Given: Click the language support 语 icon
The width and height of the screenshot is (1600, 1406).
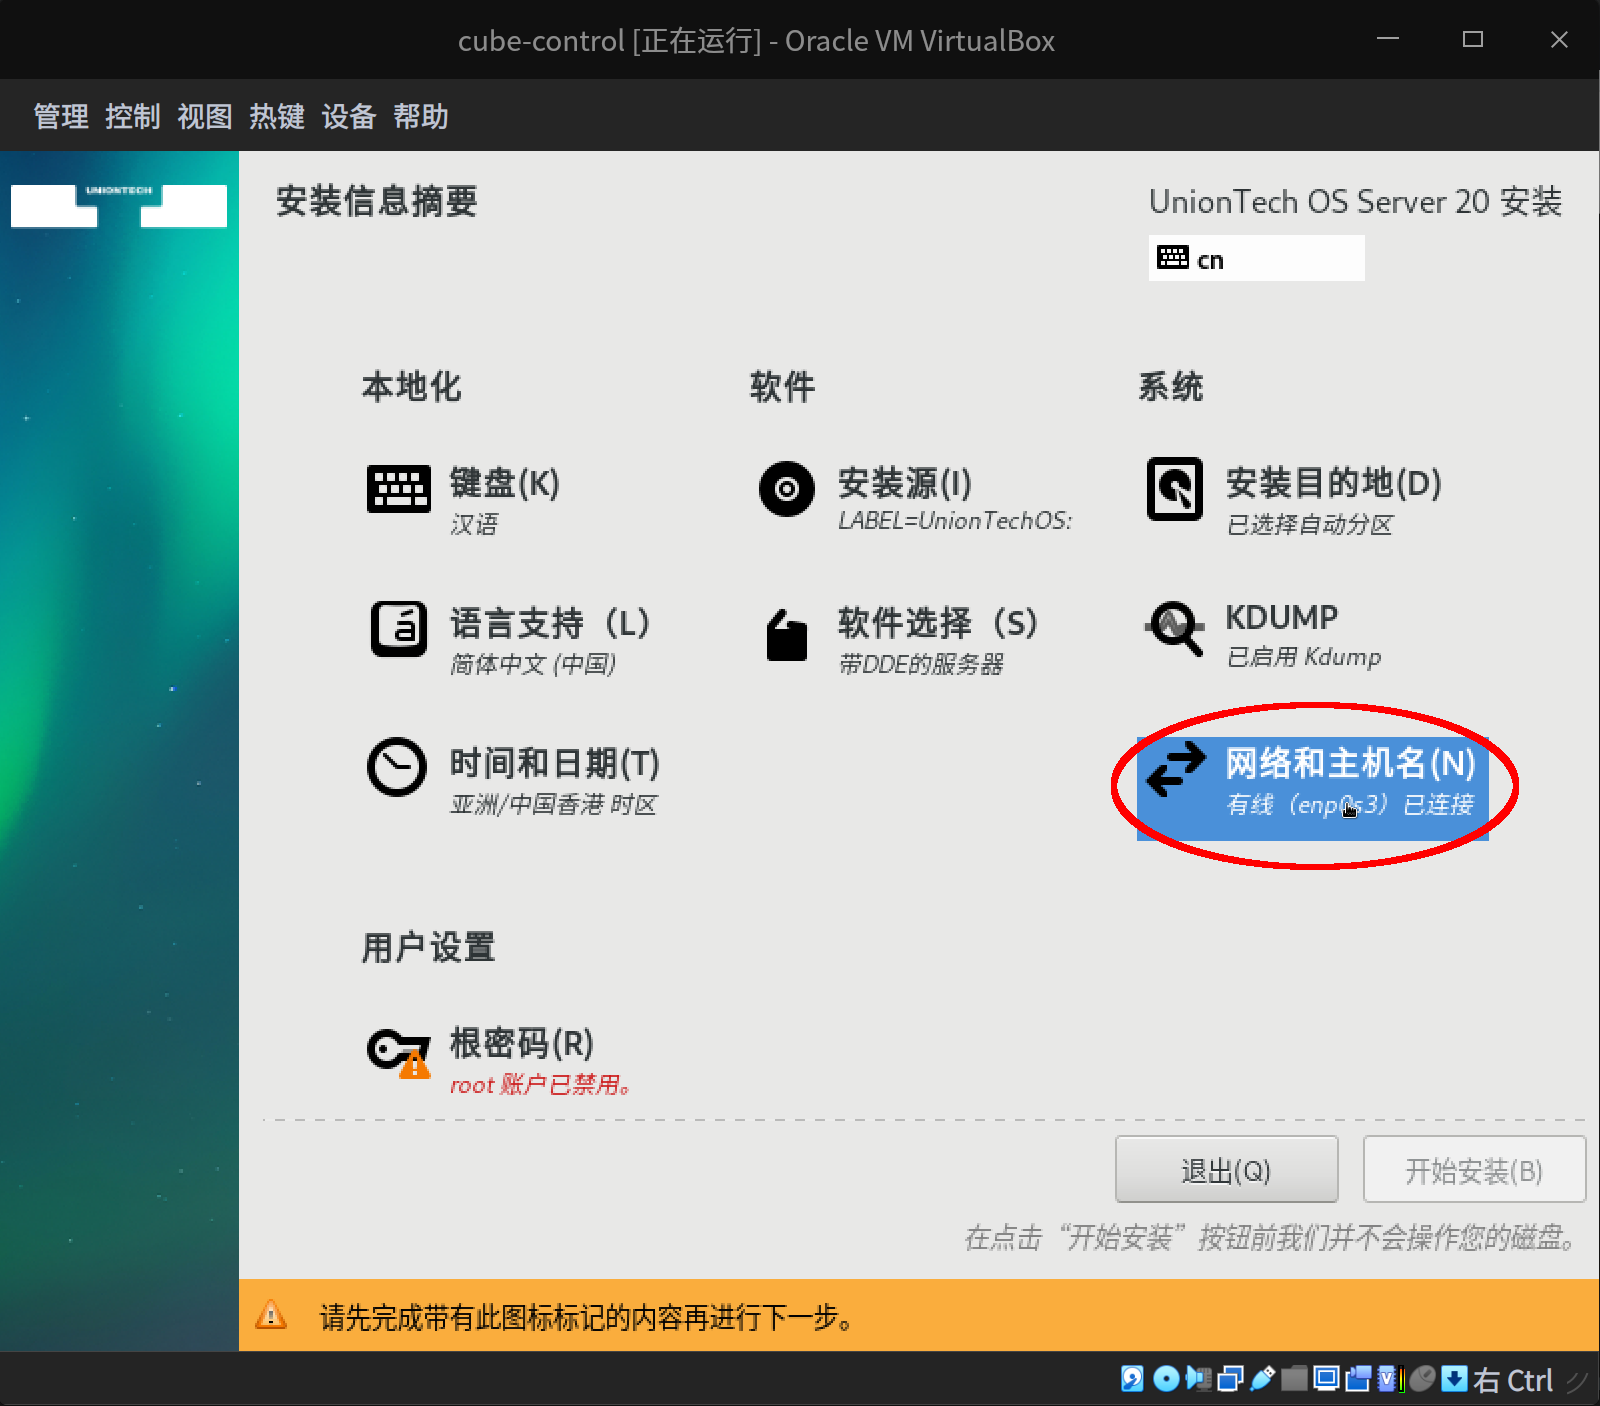Looking at the screenshot, I should click(399, 630).
